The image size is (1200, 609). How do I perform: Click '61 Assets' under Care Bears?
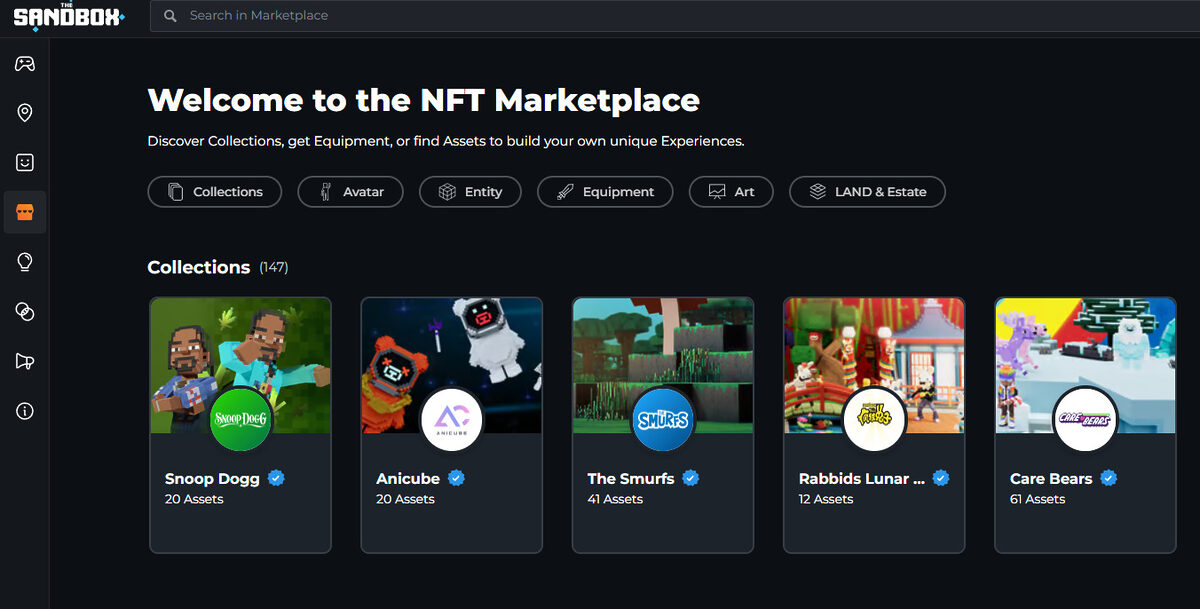[1038, 499]
